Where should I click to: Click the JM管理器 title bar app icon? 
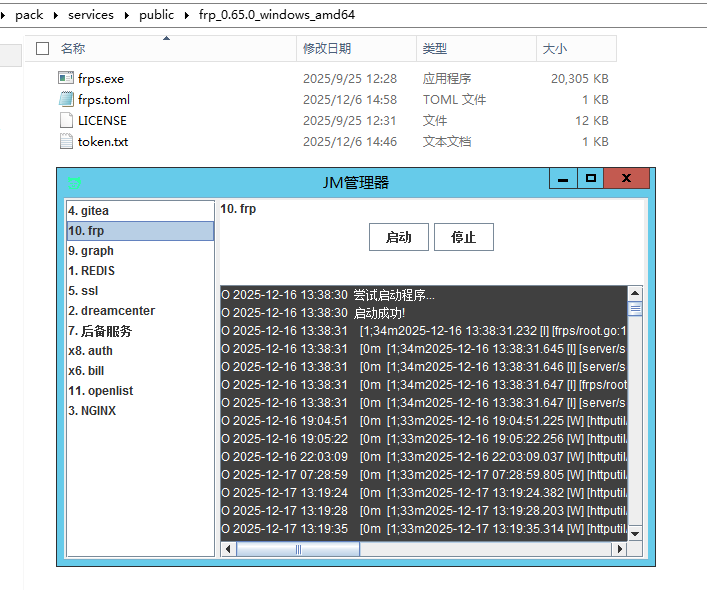click(x=74, y=182)
